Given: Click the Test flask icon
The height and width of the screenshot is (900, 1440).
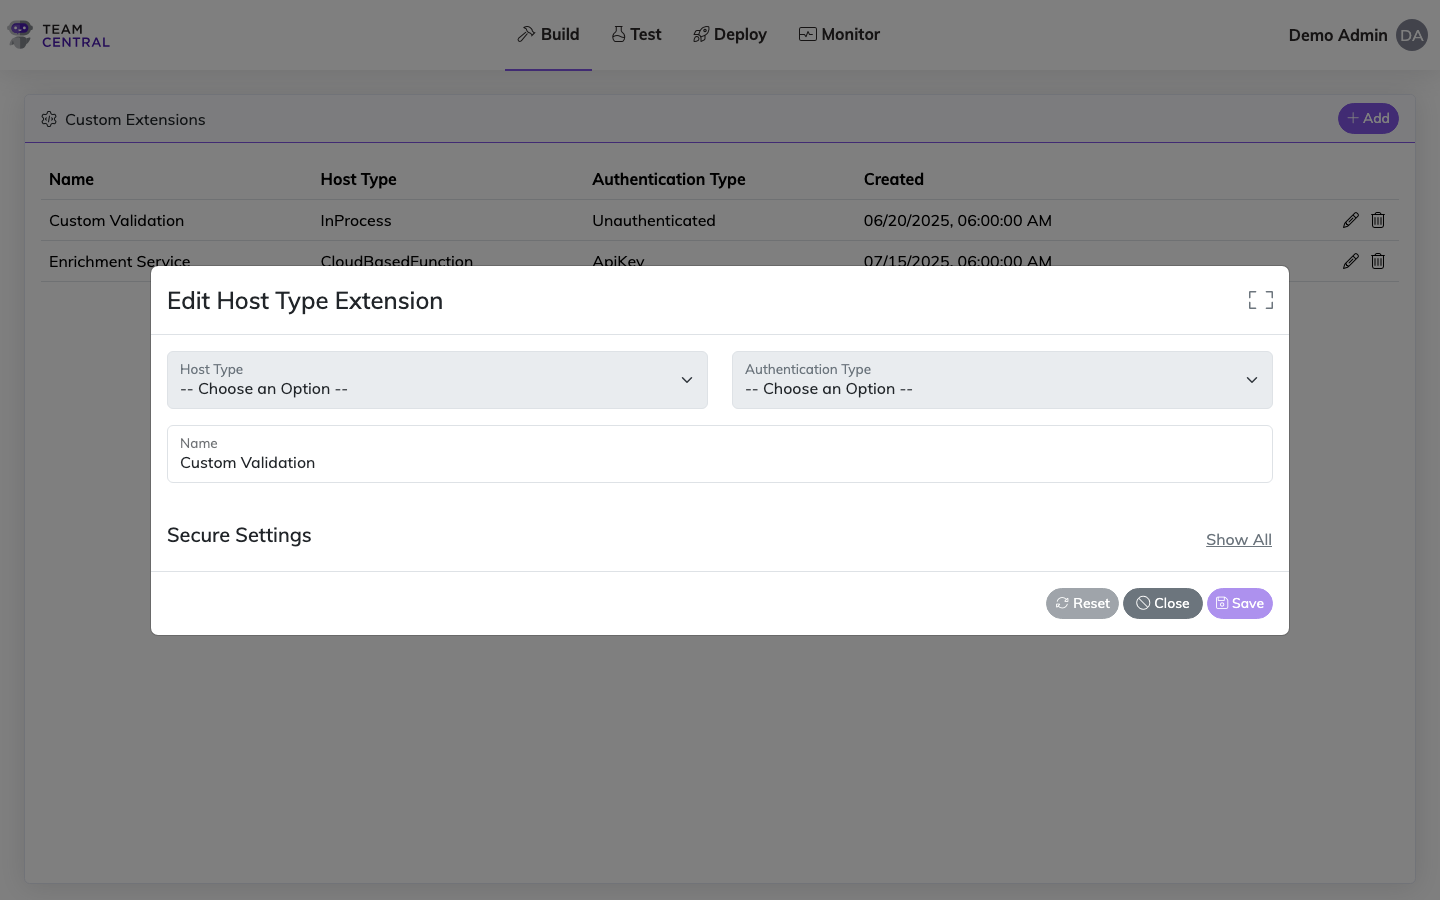Looking at the screenshot, I should click(618, 33).
